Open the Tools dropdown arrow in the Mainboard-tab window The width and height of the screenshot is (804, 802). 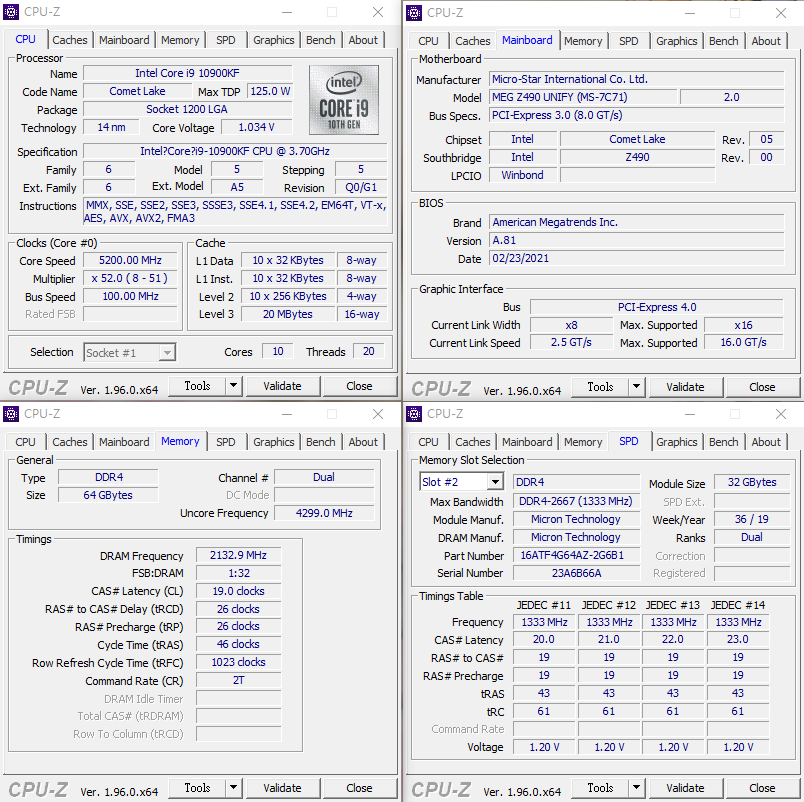point(636,387)
